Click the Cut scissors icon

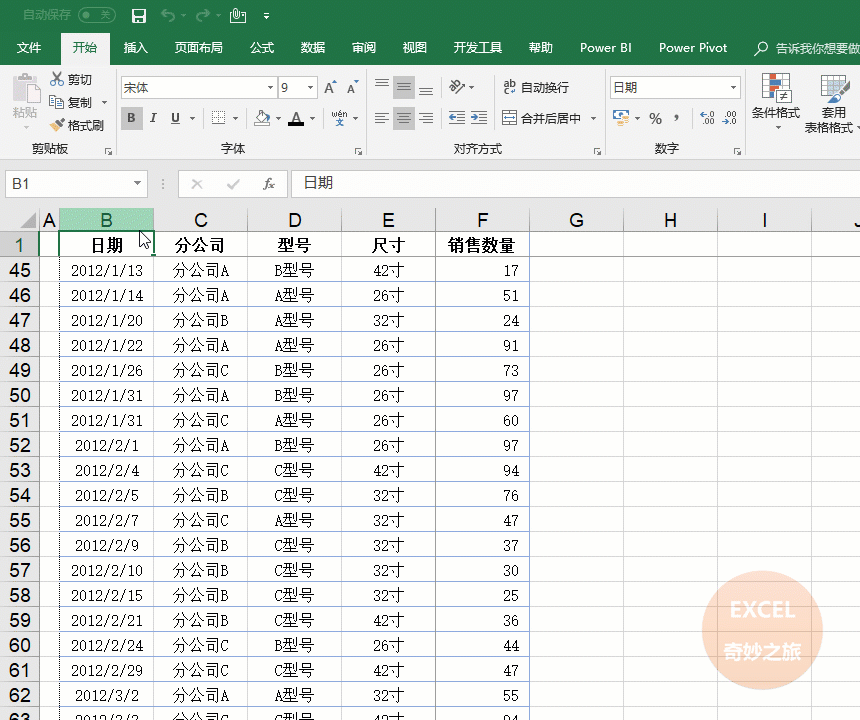pyautogui.click(x=56, y=80)
